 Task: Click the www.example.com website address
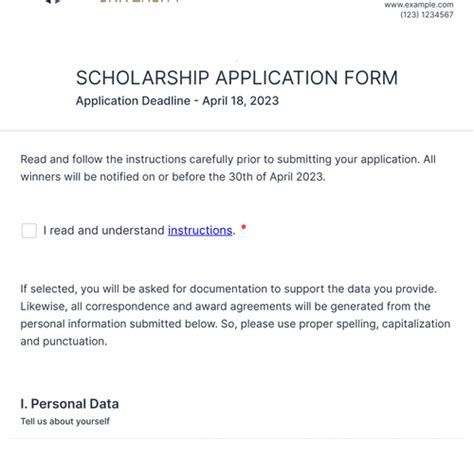pos(419,5)
